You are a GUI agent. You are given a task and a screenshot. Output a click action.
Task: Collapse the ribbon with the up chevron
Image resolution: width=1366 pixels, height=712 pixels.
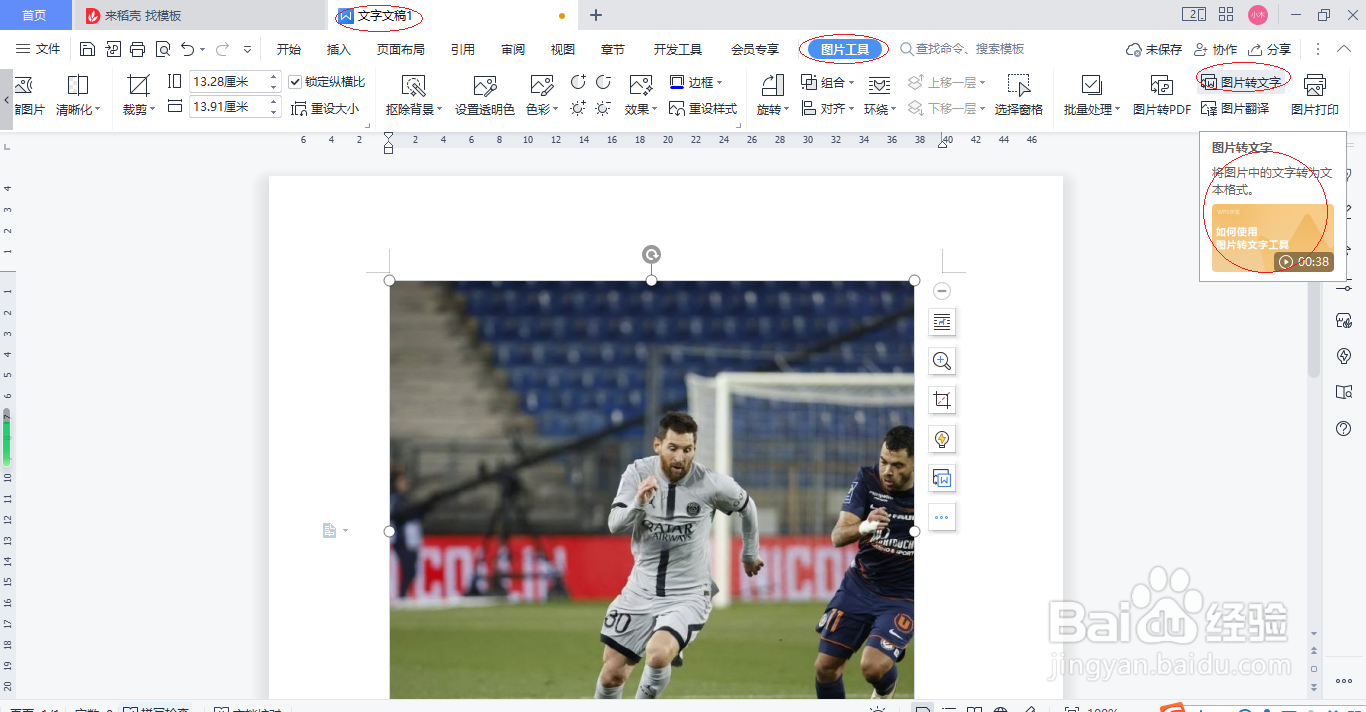coord(1342,49)
